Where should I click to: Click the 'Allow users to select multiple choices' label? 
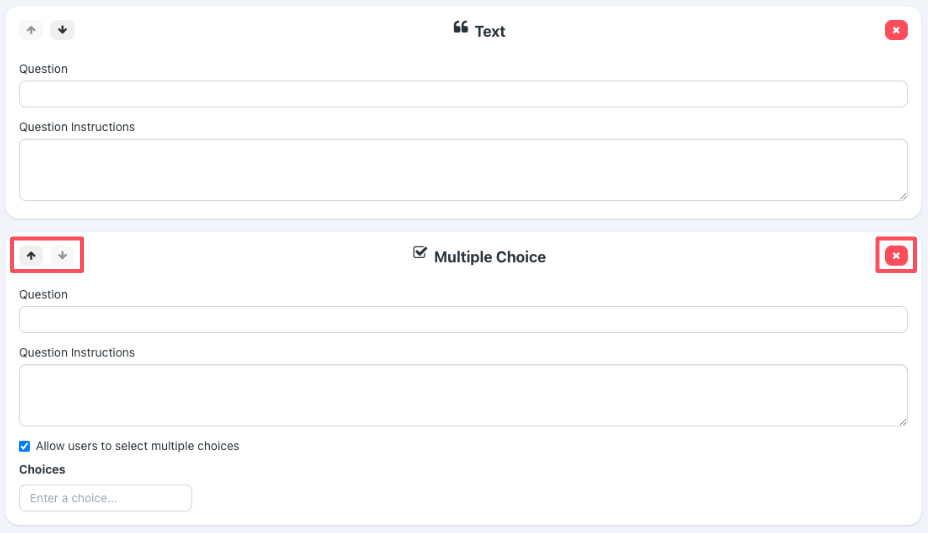coord(137,446)
